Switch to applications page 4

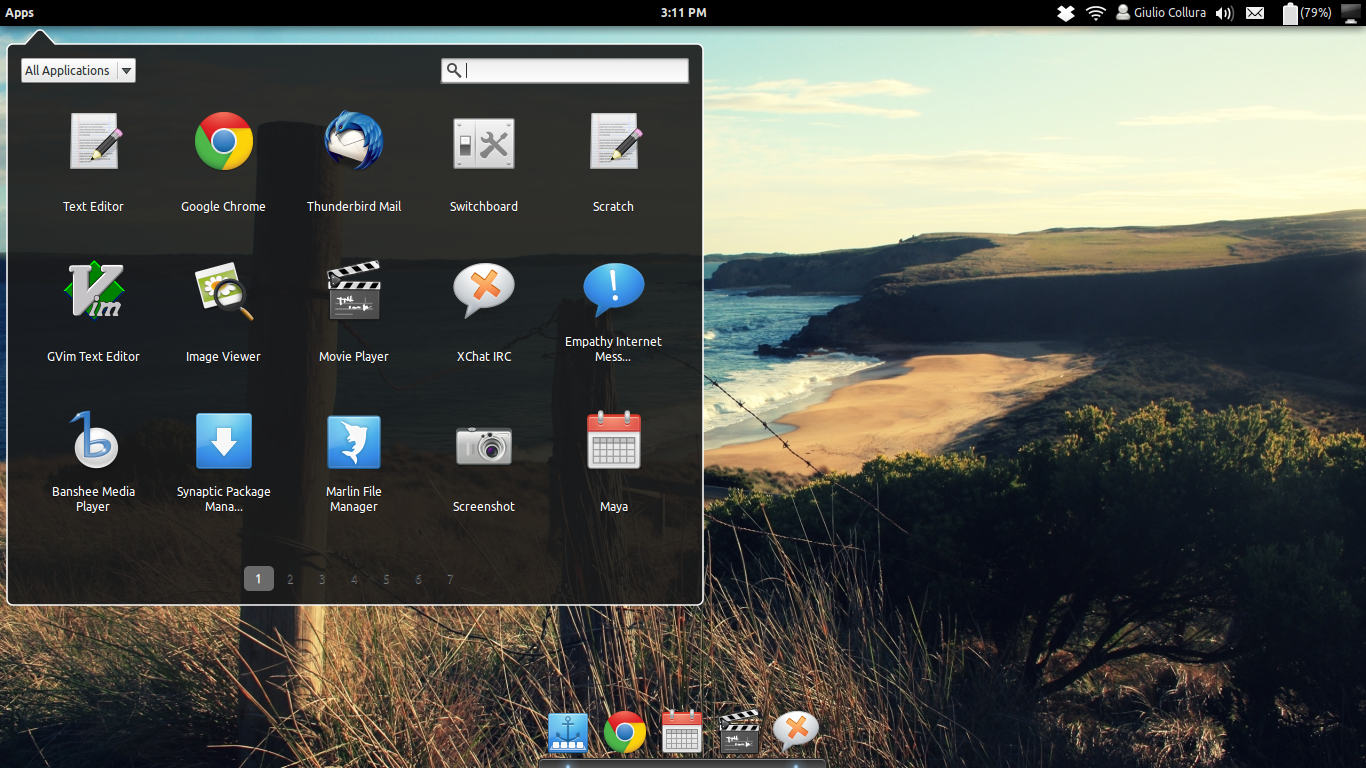click(354, 579)
